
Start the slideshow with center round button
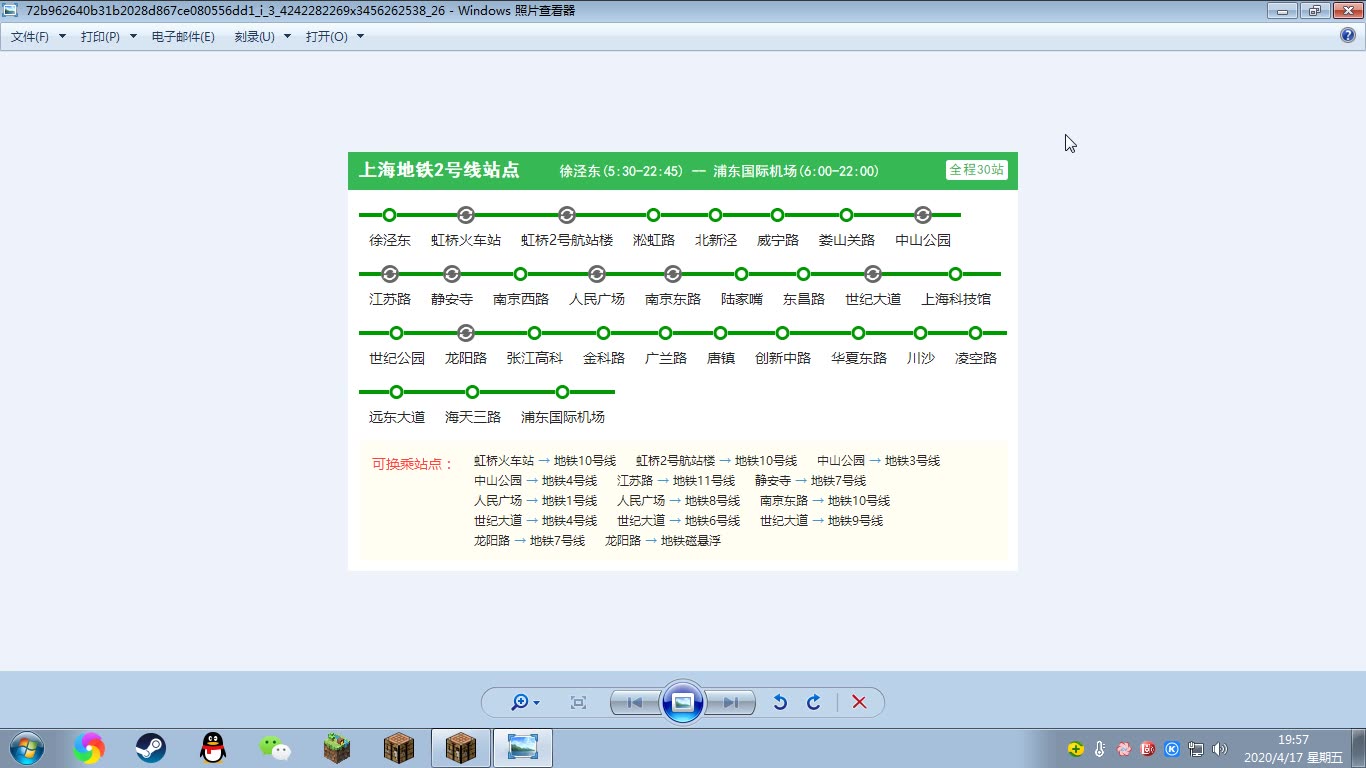point(683,702)
